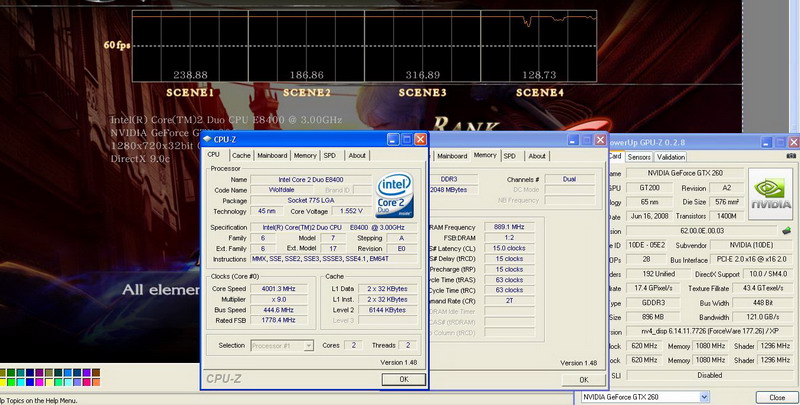The height and width of the screenshot is (405, 800).
Task: Click the DRAM Frequency value 889.1 MHz
Action: [509, 227]
